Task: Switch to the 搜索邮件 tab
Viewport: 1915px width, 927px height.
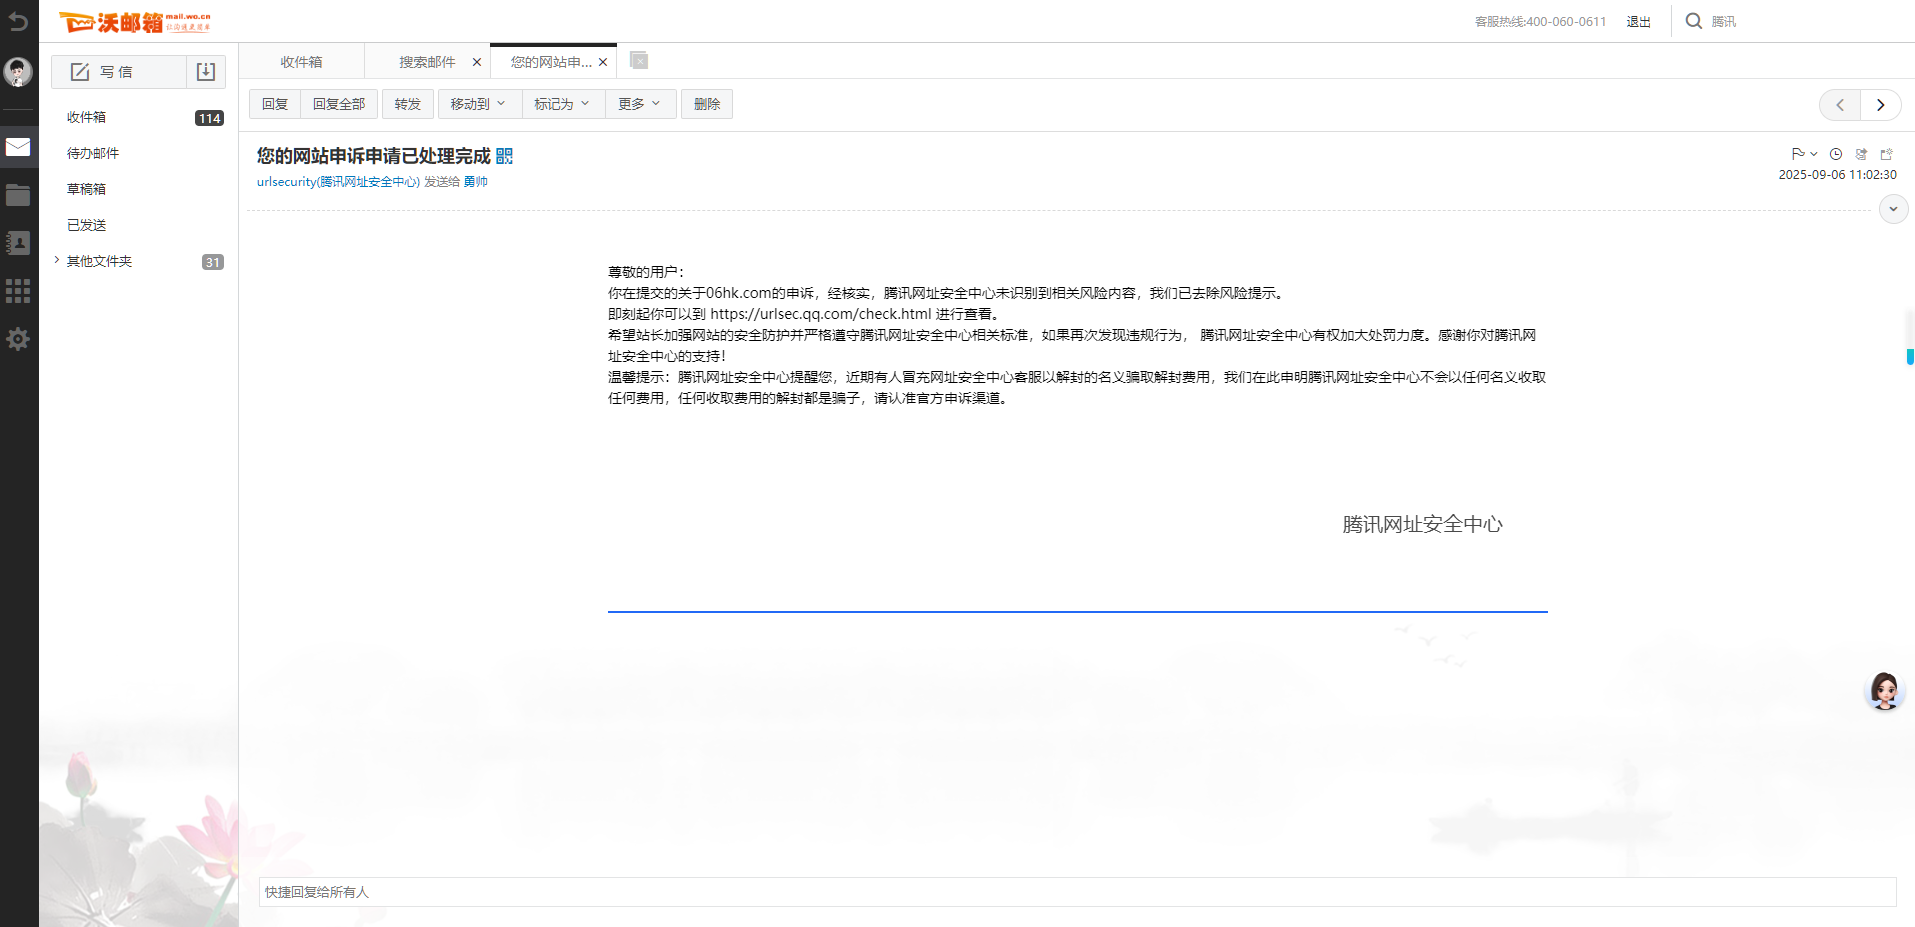Action: coord(427,62)
